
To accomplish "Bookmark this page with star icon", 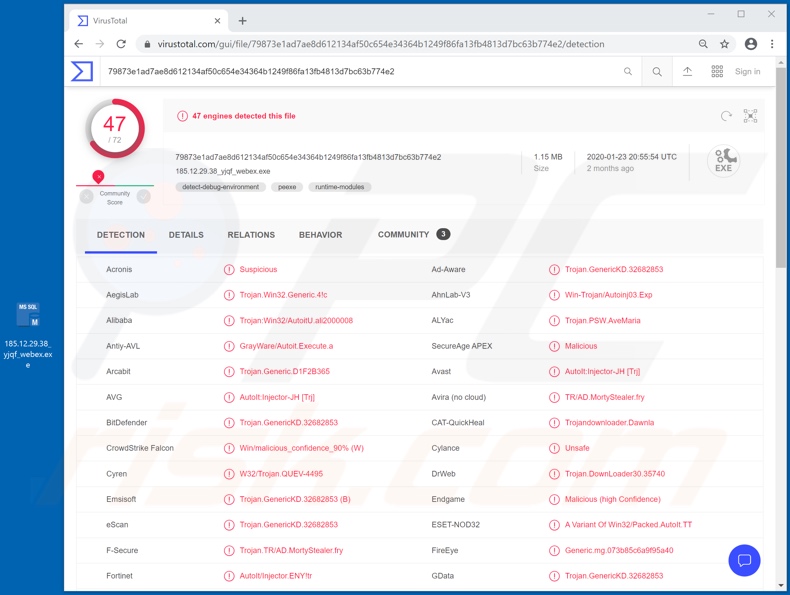I will click(x=725, y=44).
